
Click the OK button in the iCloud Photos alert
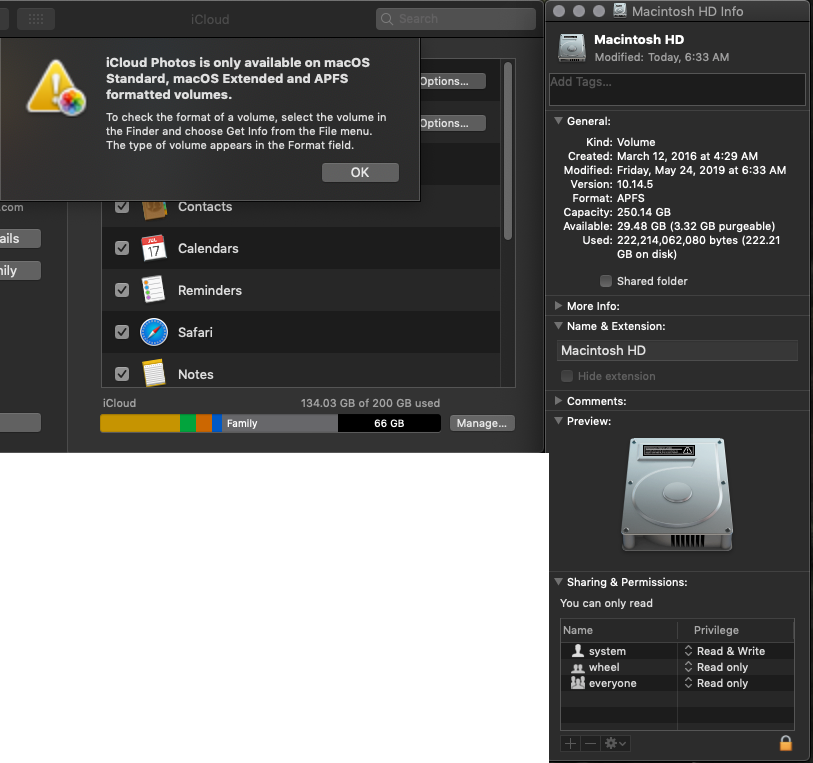click(360, 173)
